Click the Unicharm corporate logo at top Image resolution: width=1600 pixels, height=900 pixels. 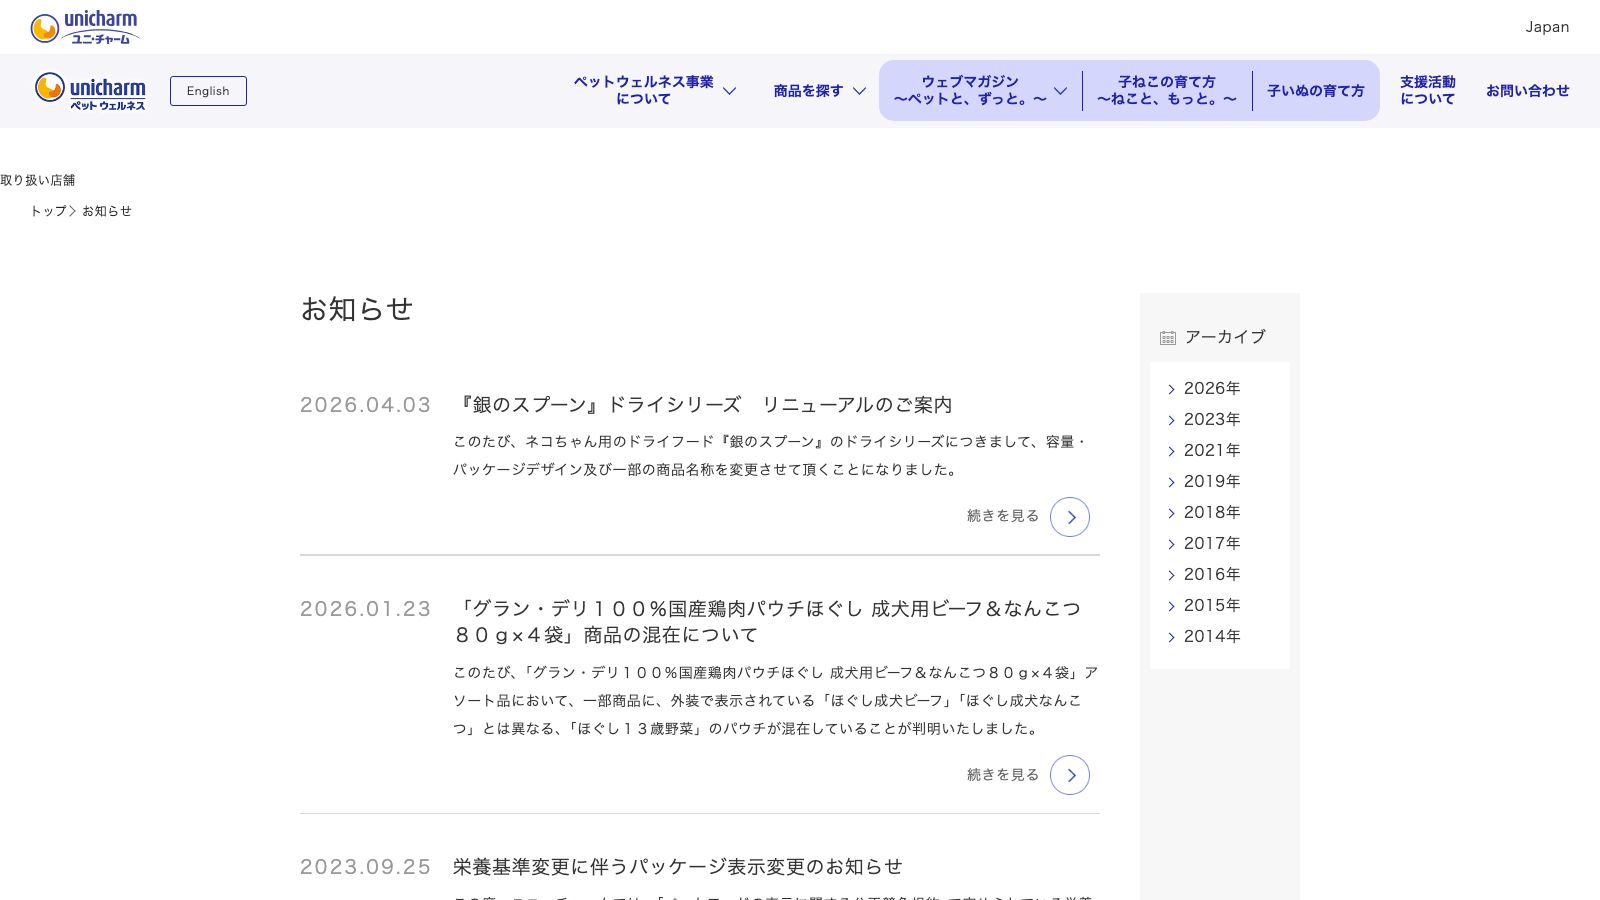85,27
